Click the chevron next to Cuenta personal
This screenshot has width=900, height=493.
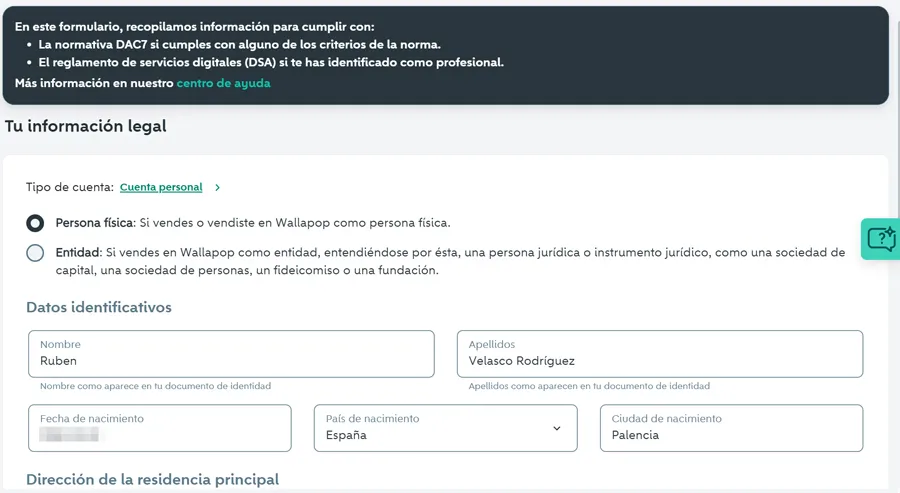tap(218, 188)
